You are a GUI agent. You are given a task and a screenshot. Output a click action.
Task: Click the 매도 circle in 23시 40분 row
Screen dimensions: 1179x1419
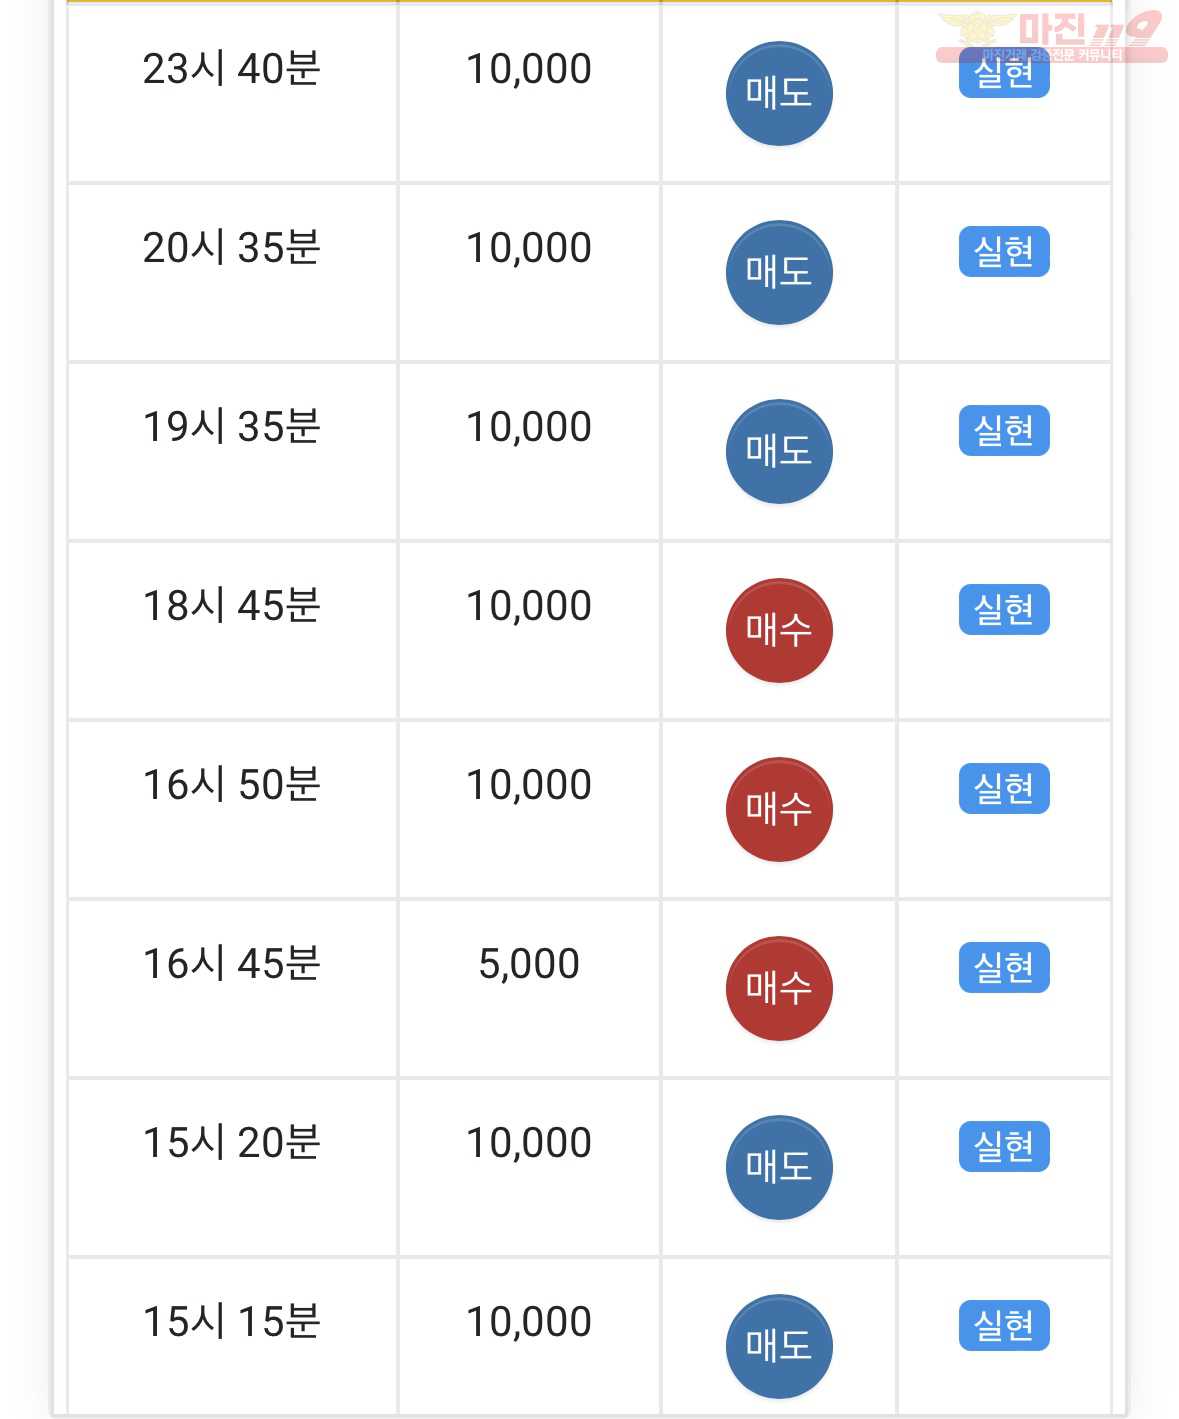tap(779, 93)
